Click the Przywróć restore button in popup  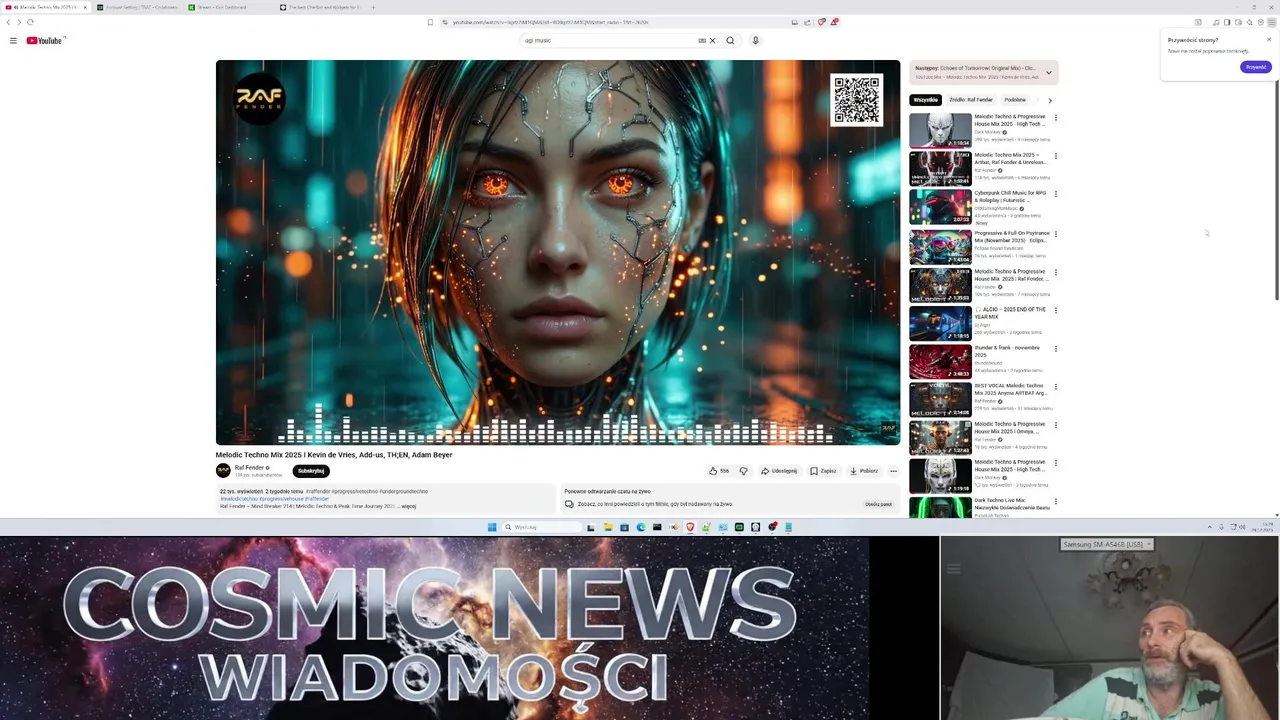point(1256,67)
